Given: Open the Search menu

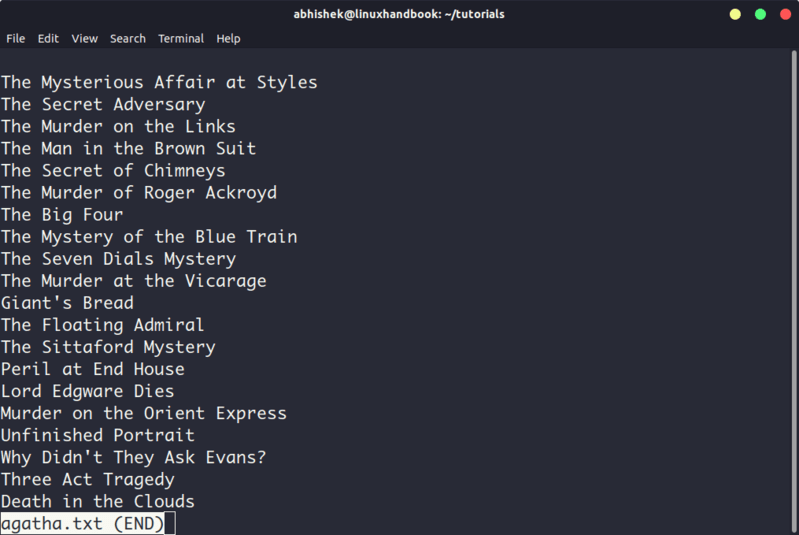Looking at the screenshot, I should (x=128, y=39).
